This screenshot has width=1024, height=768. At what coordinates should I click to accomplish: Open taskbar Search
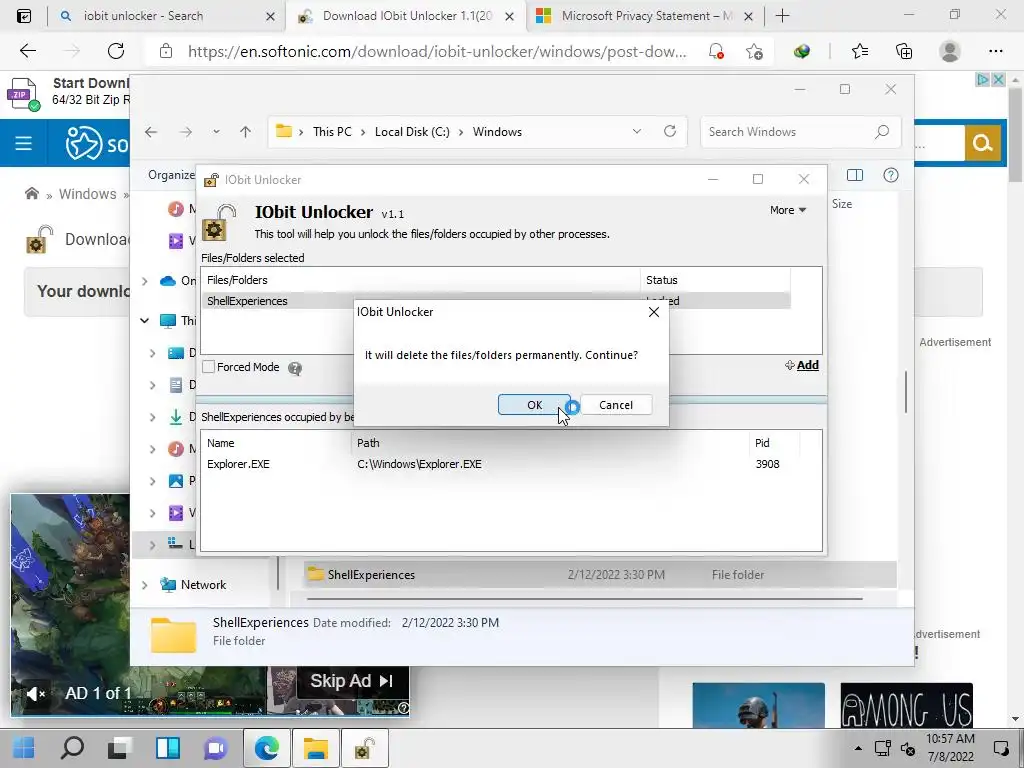point(72,748)
